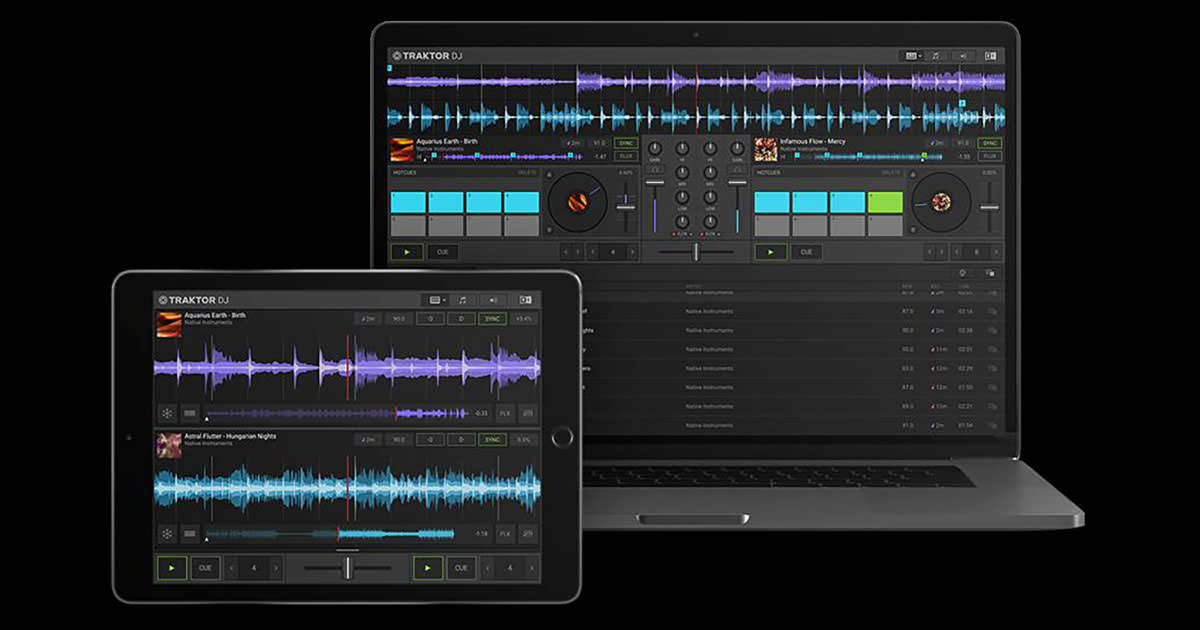
Task: Click the speaker icon in the tablet header
Action: pyautogui.click(x=492, y=299)
